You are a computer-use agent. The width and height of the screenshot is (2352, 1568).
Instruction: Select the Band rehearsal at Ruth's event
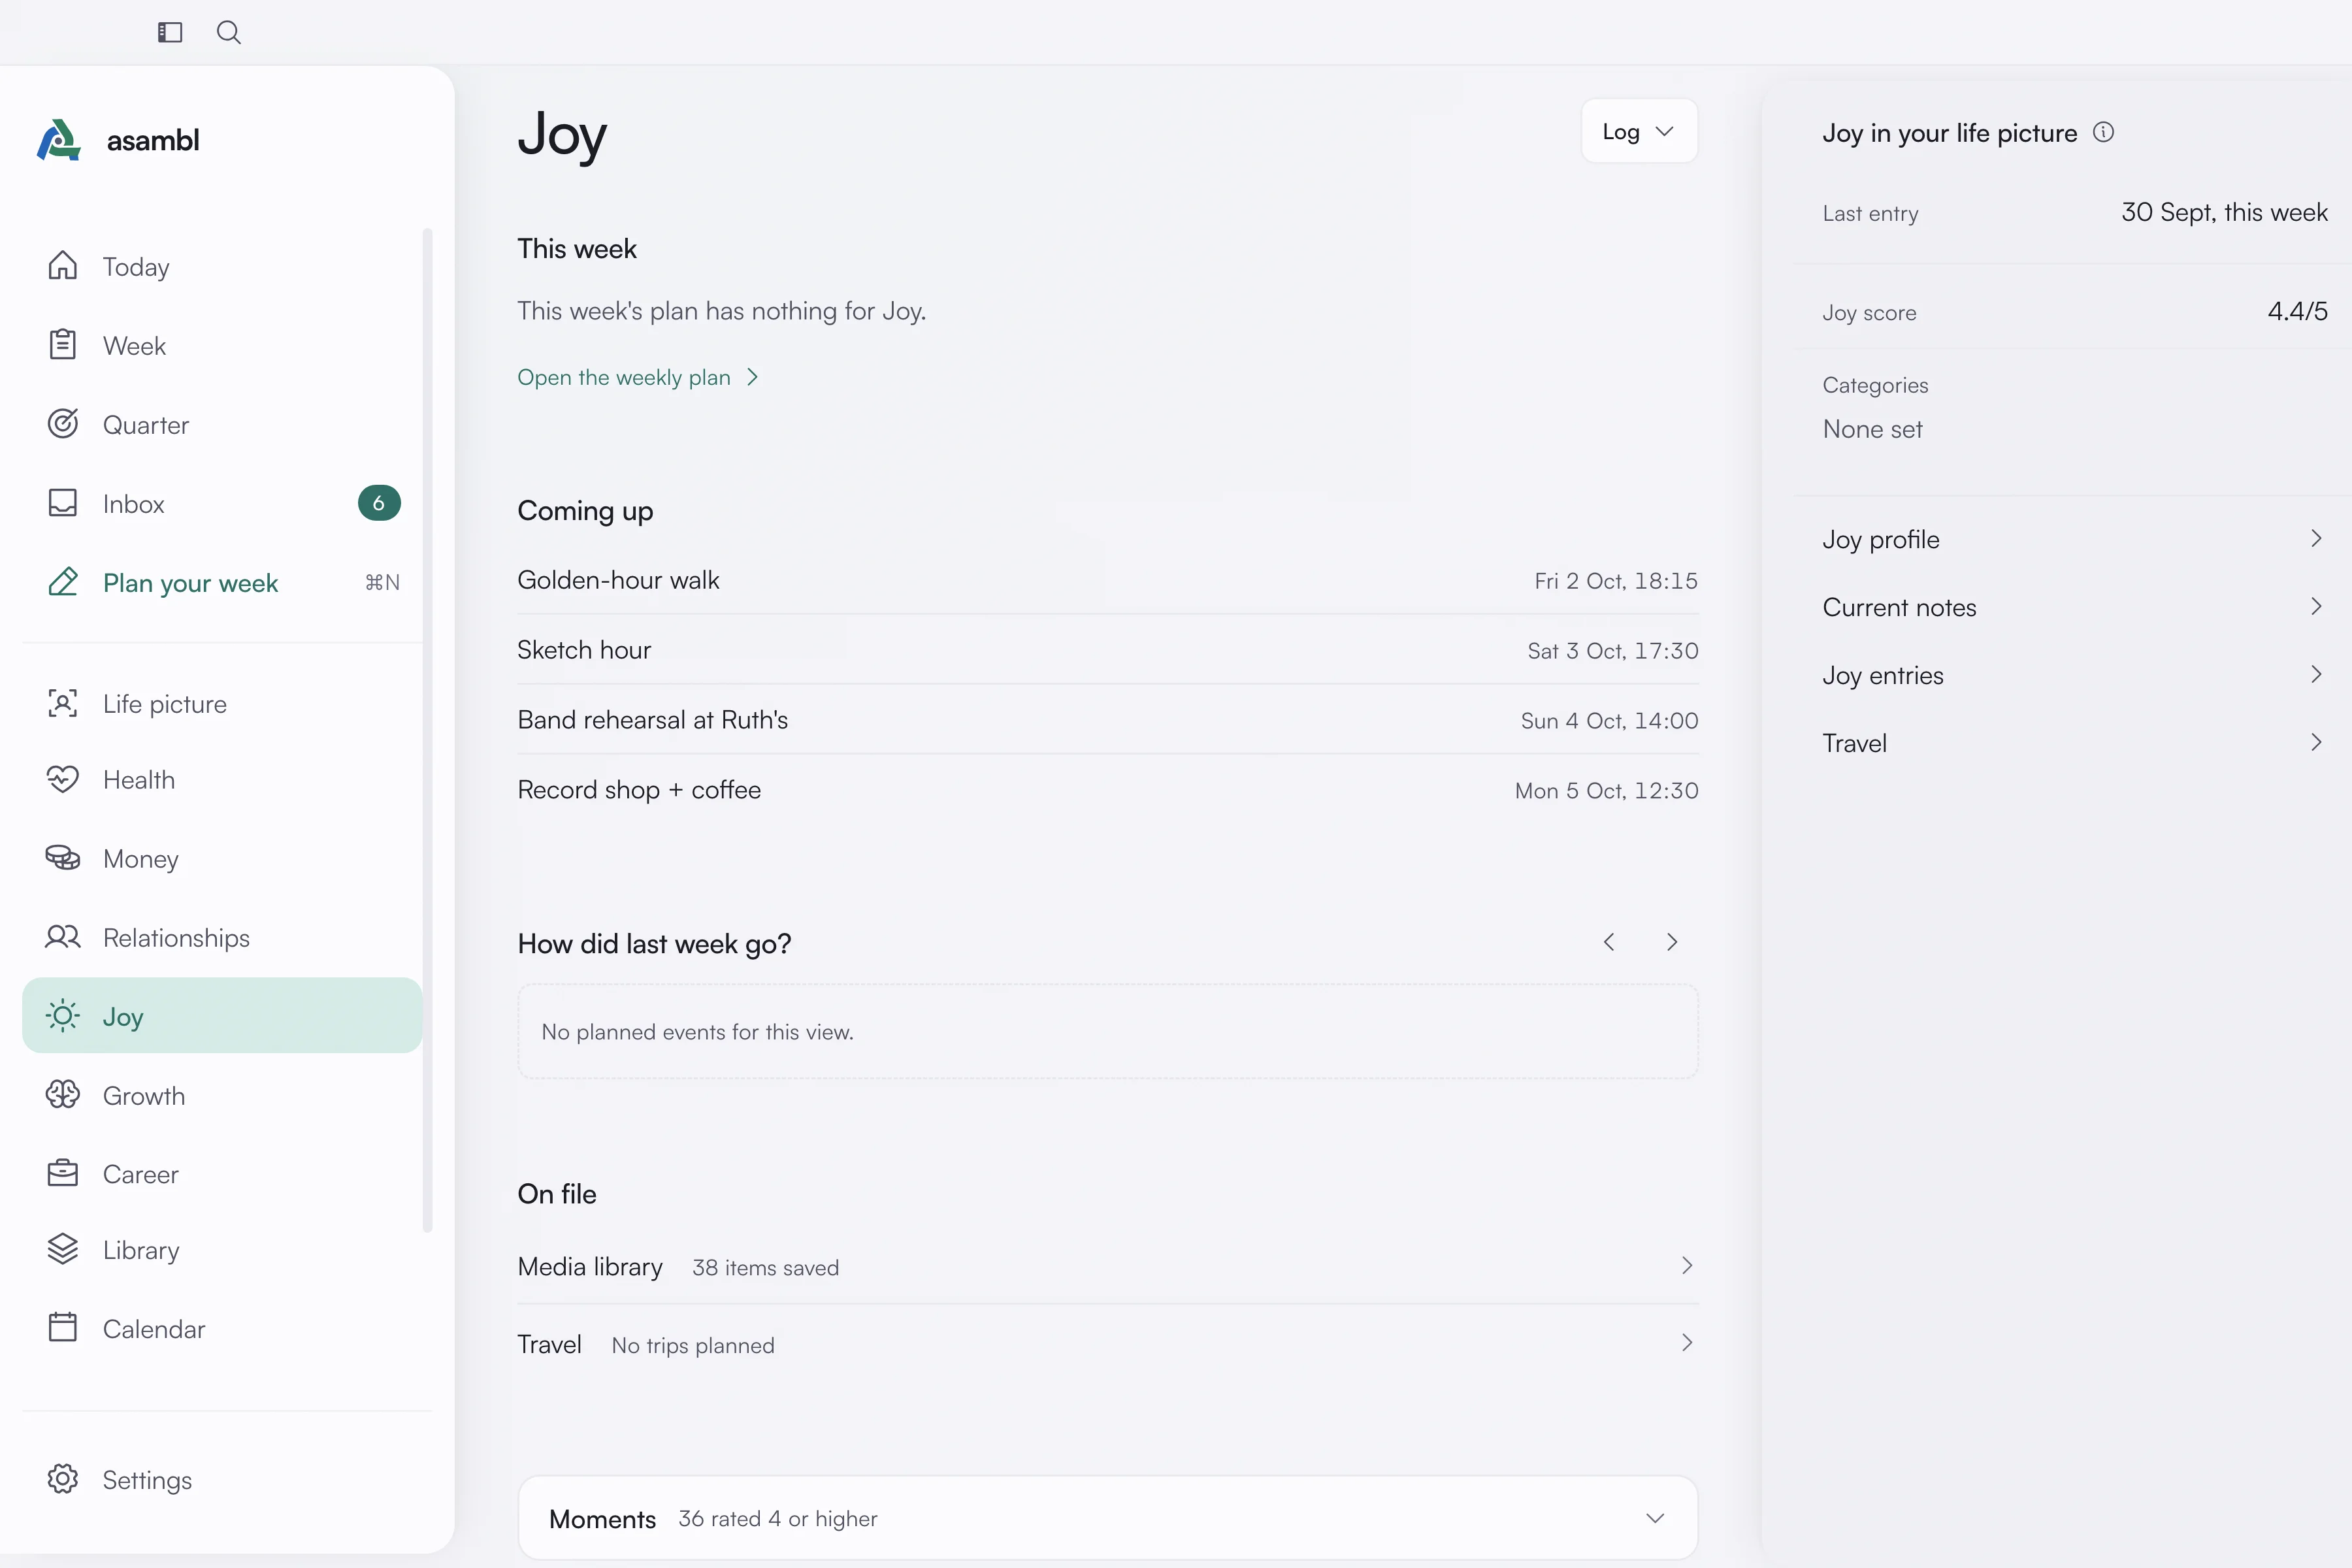(1108, 720)
